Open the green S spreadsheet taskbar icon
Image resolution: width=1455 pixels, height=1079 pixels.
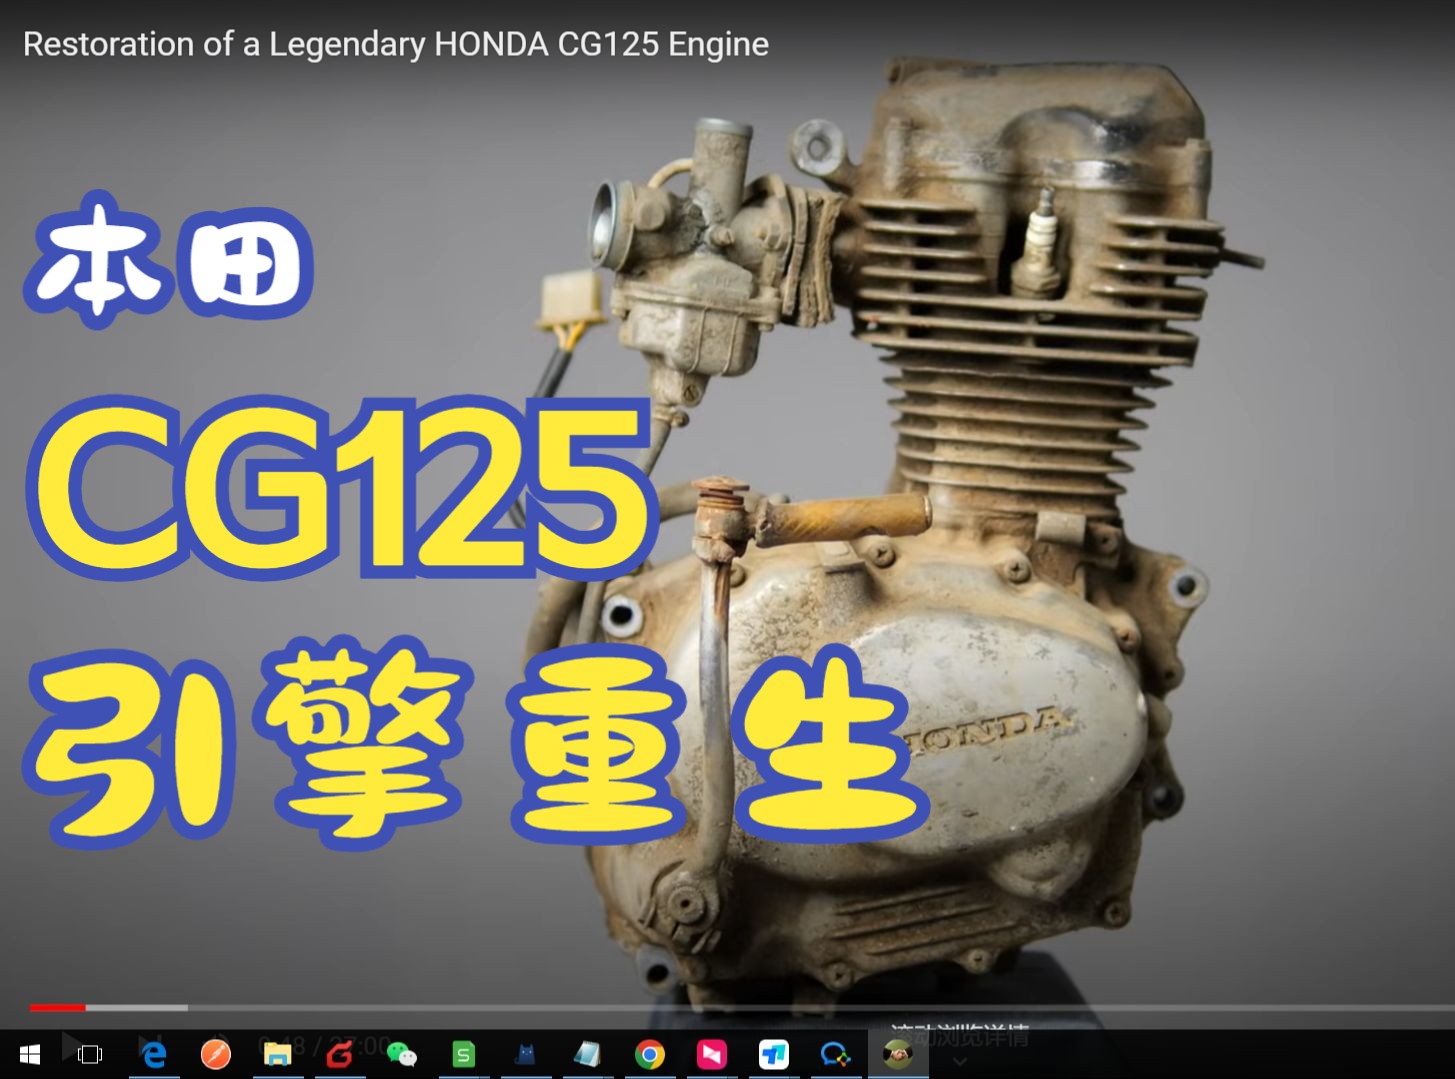(464, 1054)
